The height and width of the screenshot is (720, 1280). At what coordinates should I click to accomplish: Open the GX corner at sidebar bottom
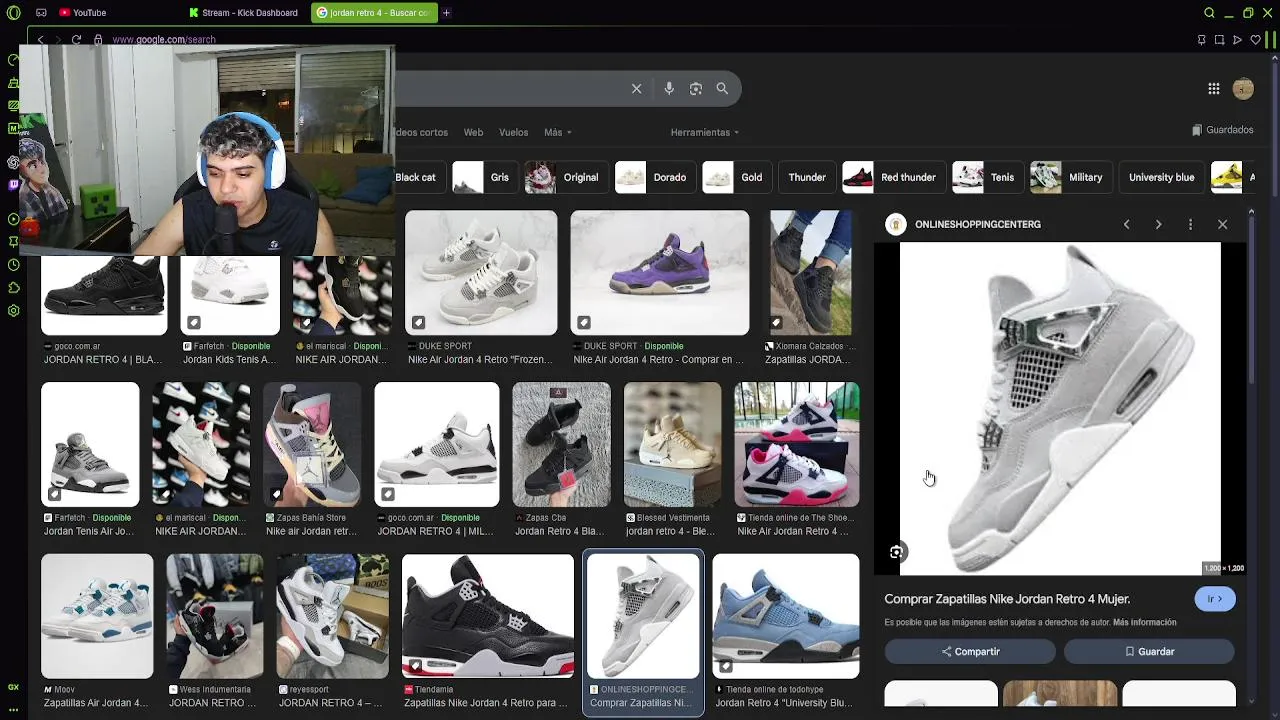coord(13,687)
